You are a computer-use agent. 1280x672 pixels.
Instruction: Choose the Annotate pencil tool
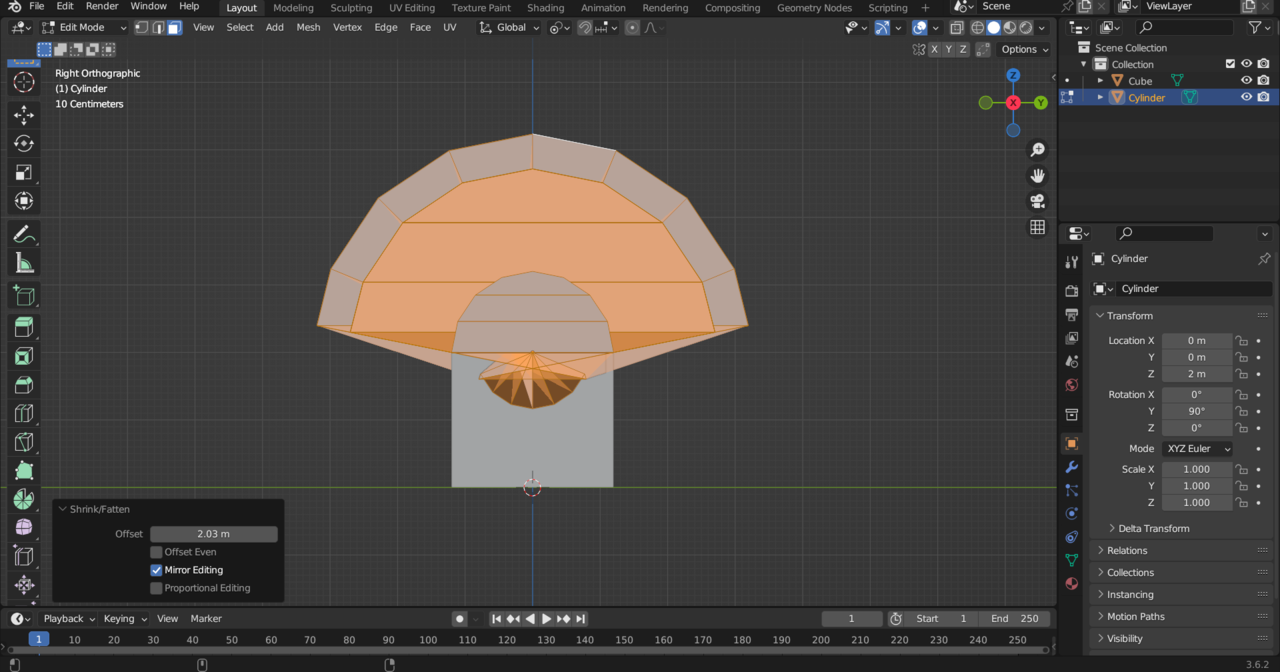[24, 235]
